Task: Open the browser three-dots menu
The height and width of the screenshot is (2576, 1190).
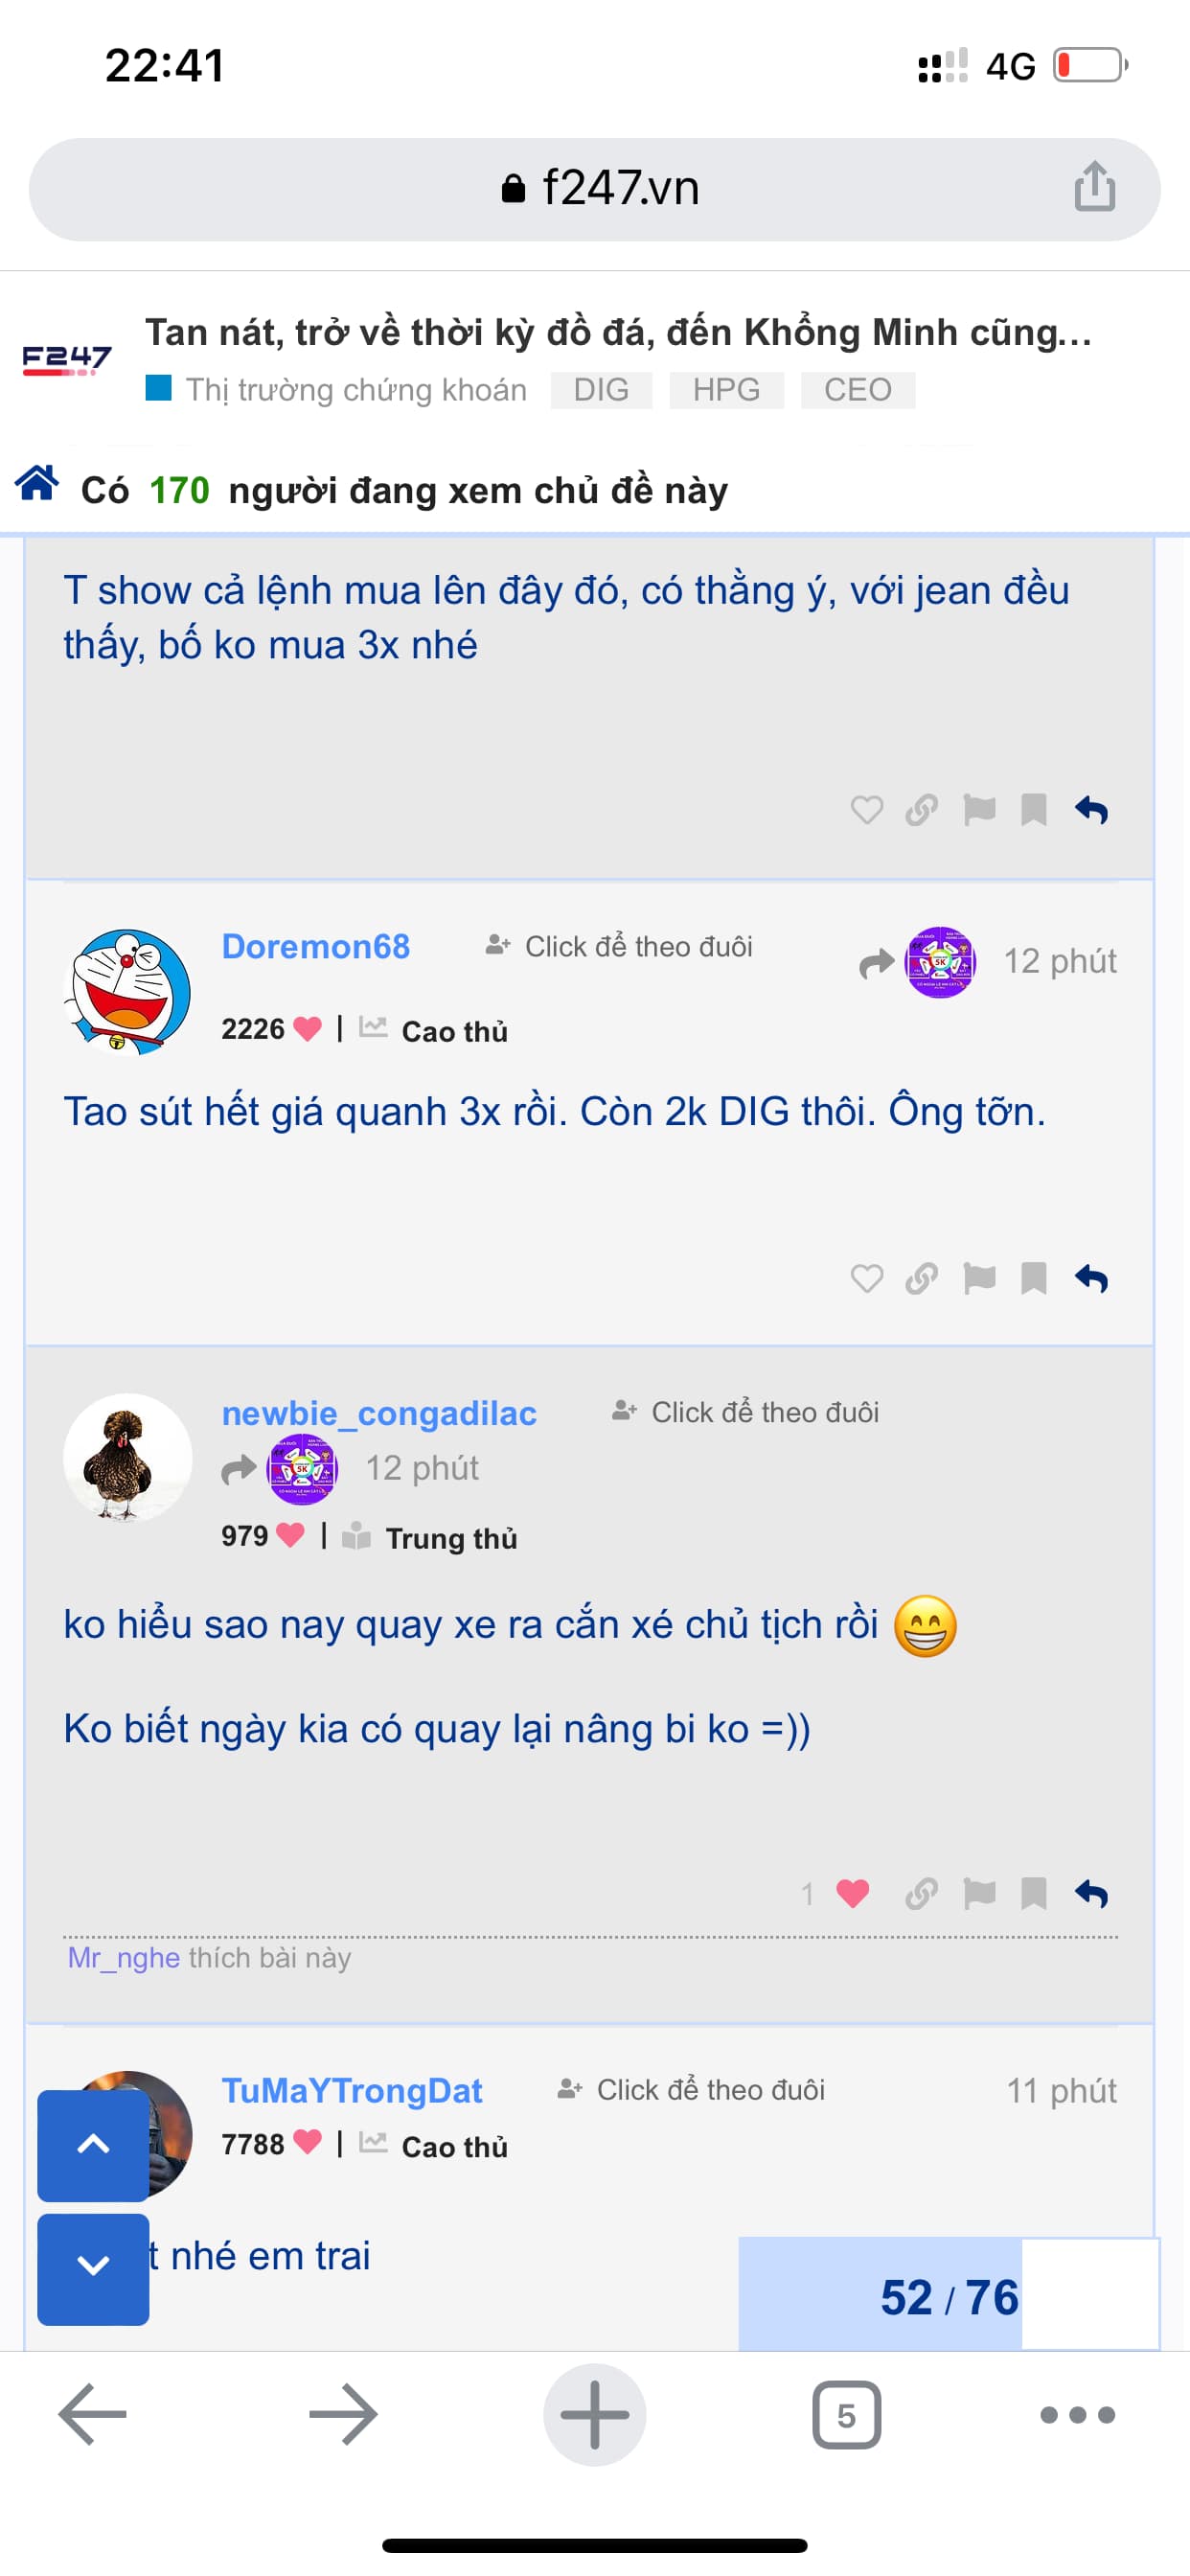Action: 1077,2415
